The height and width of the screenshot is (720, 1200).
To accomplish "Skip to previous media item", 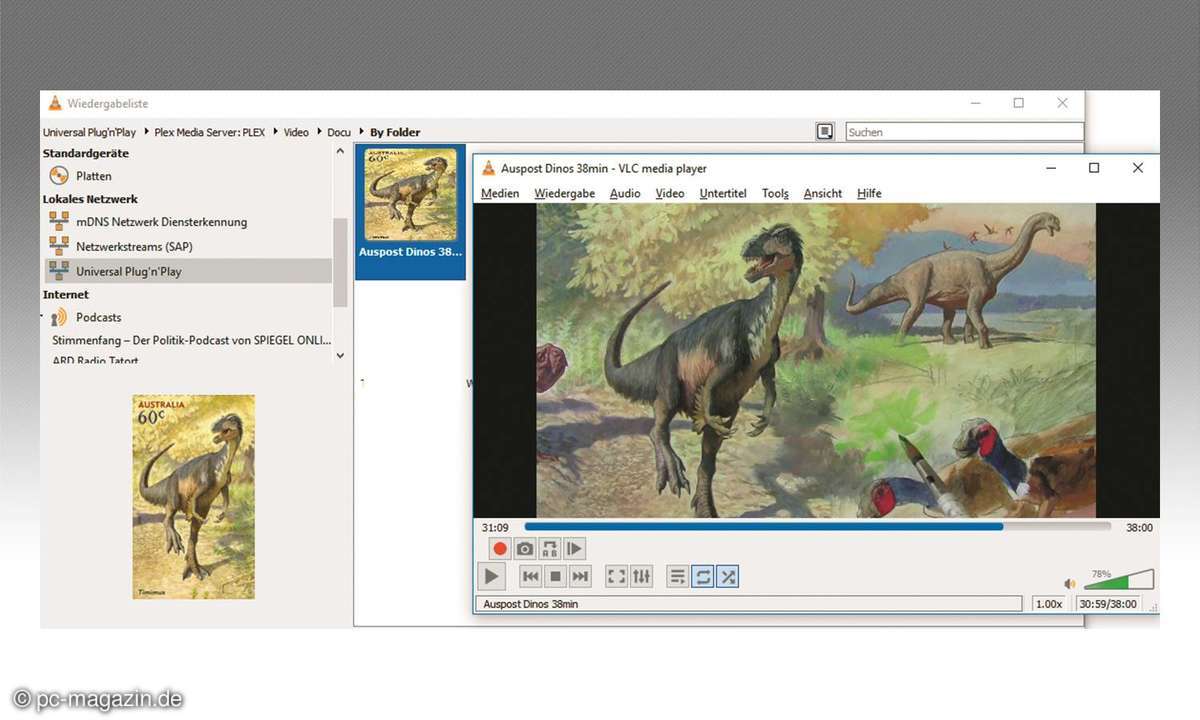I will pos(531,576).
